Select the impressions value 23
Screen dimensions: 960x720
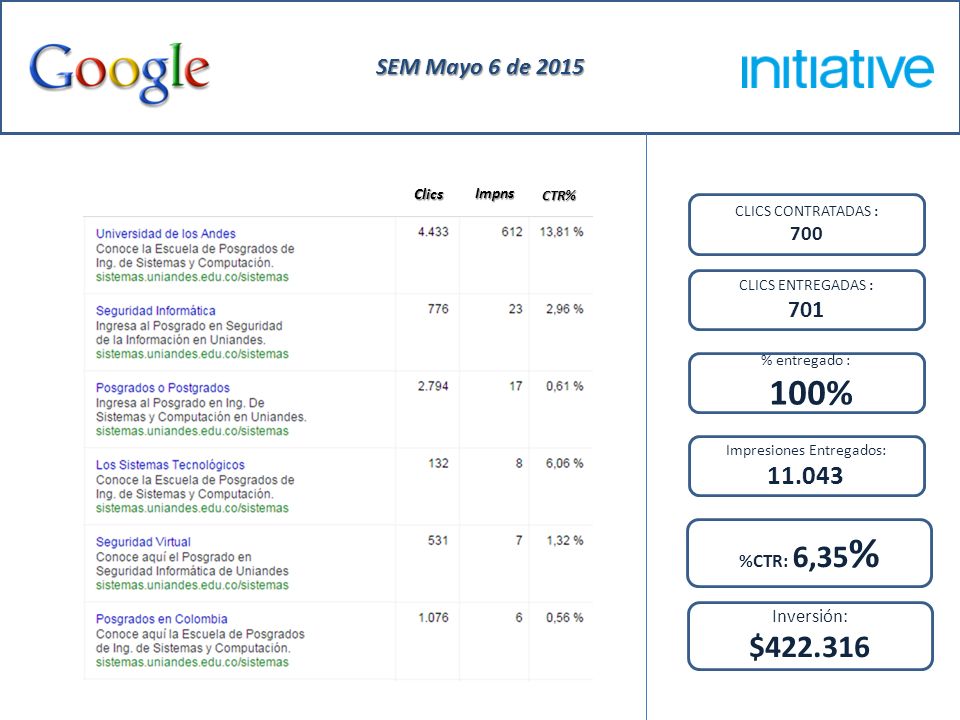[516, 309]
